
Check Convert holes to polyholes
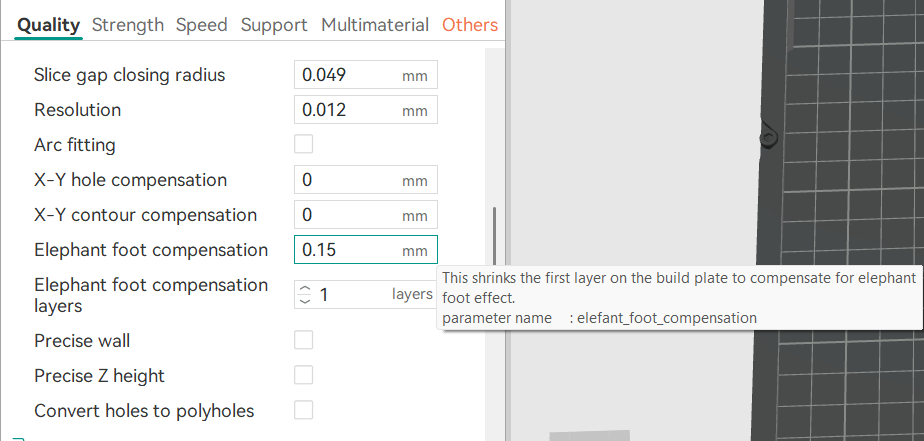coord(304,410)
